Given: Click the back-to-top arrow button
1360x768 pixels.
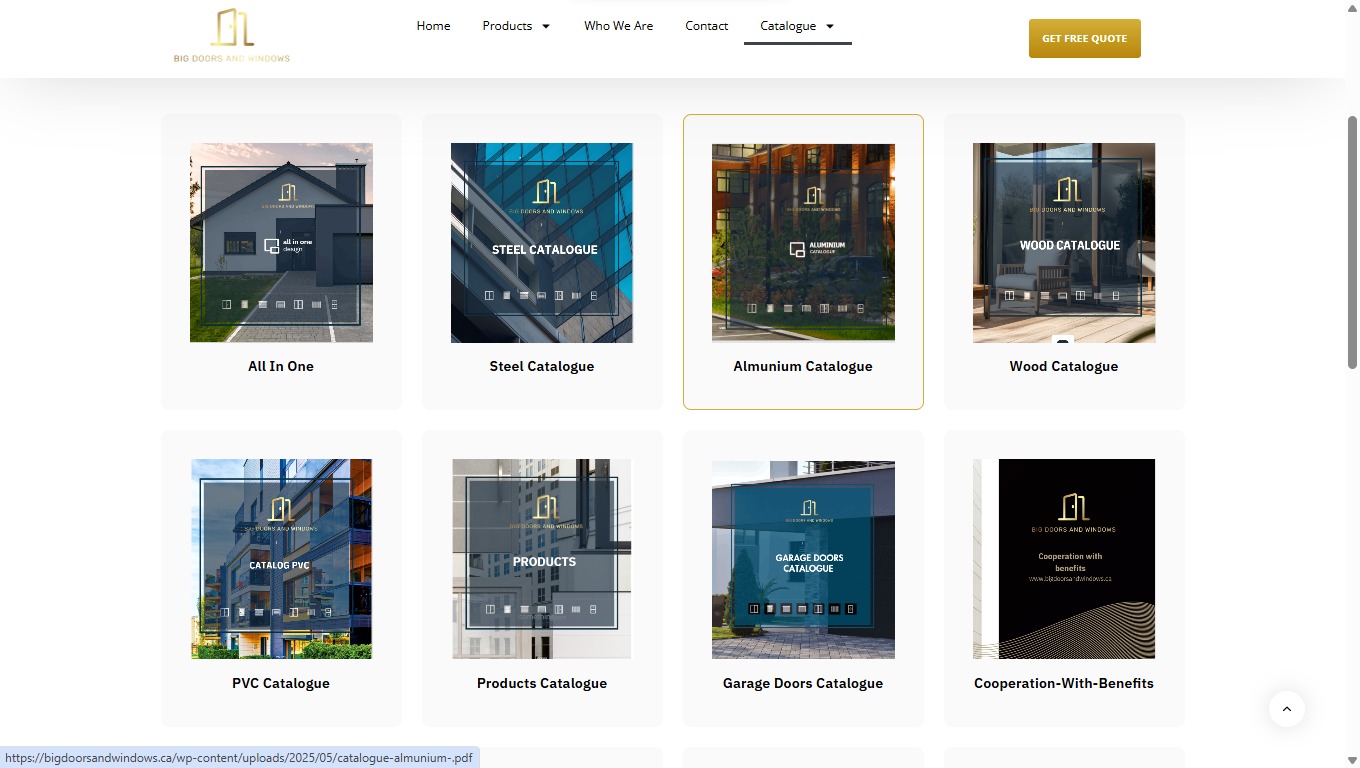Looking at the screenshot, I should coord(1287,709).
